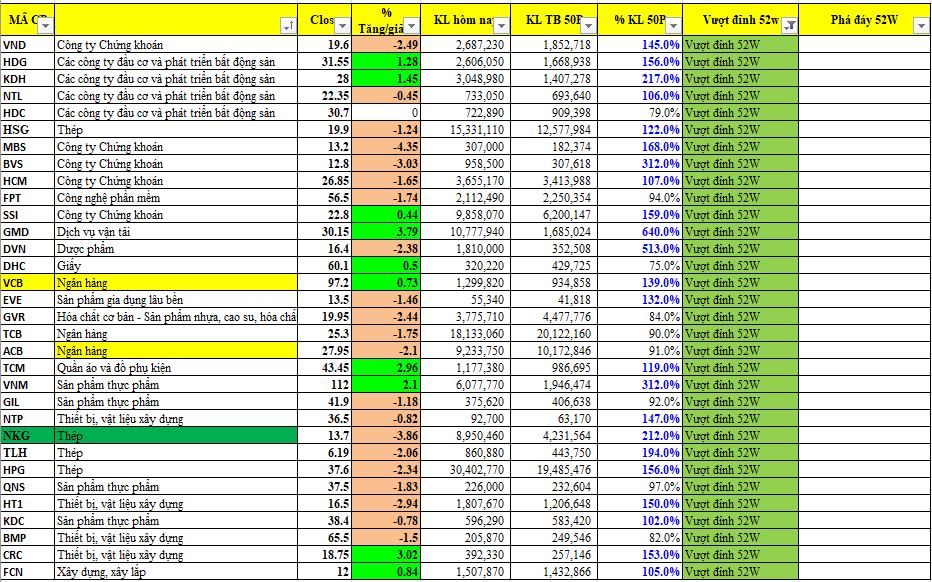Select the HPG ticker cell
The image size is (932, 582).
tap(27, 469)
